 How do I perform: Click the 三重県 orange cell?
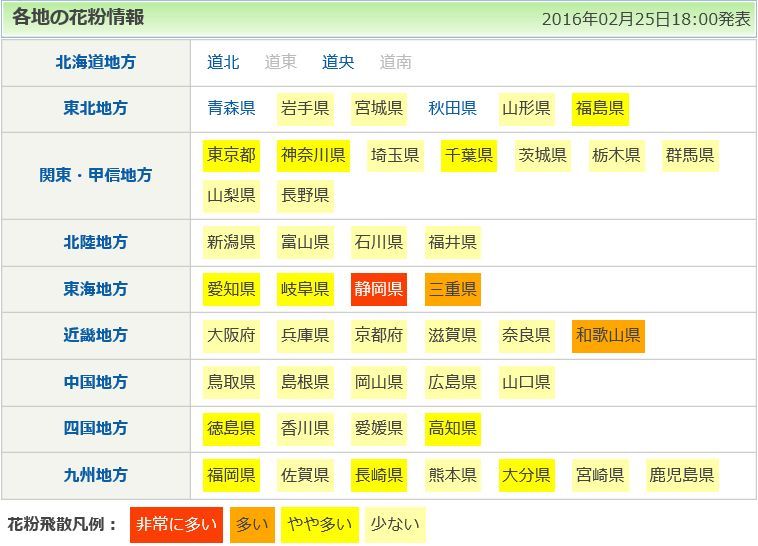coord(452,289)
